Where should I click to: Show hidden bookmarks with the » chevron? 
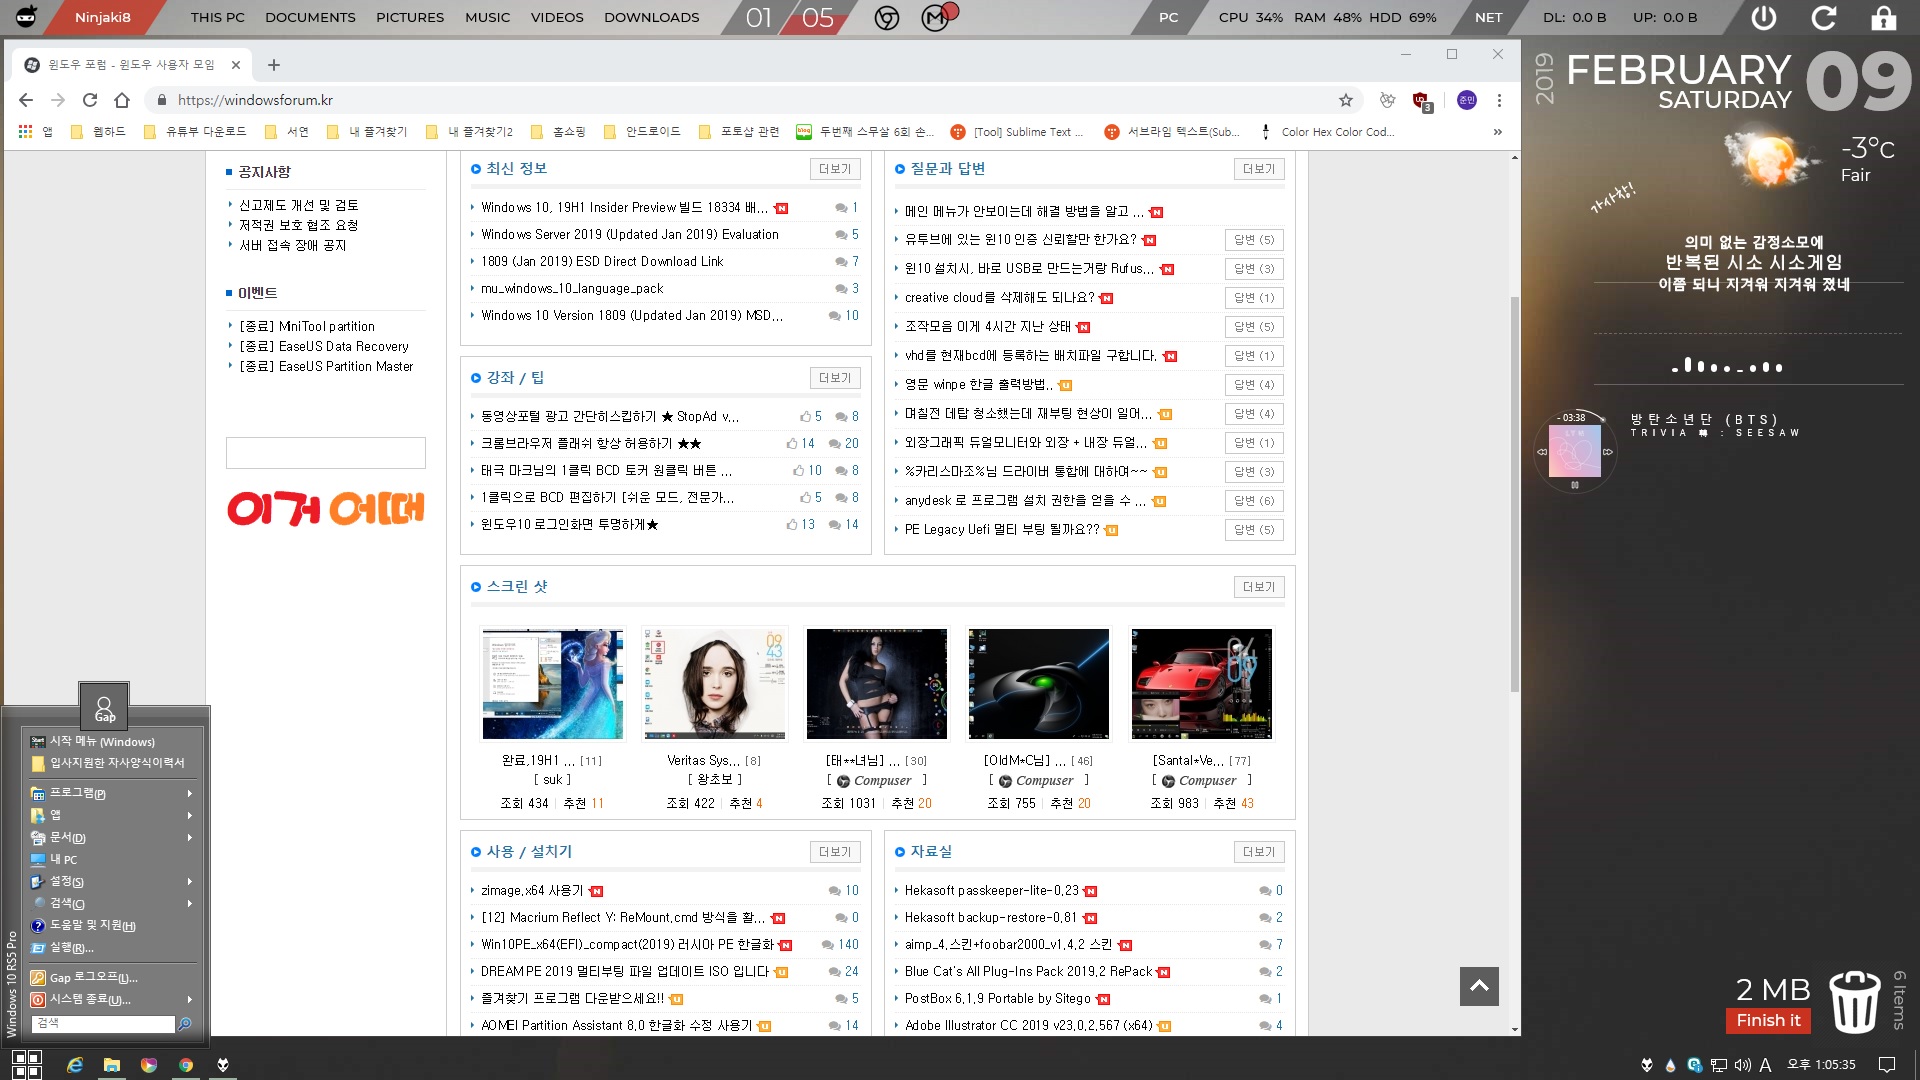(x=1497, y=131)
